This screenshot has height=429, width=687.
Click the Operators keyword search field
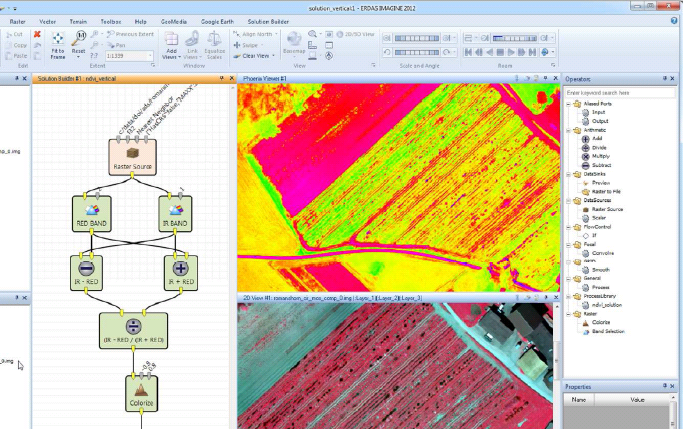[x=620, y=93]
